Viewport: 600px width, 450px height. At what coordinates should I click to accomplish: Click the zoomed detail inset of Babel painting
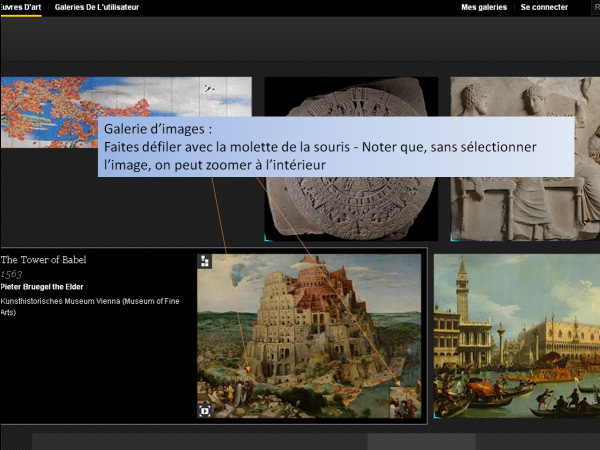[405, 402]
